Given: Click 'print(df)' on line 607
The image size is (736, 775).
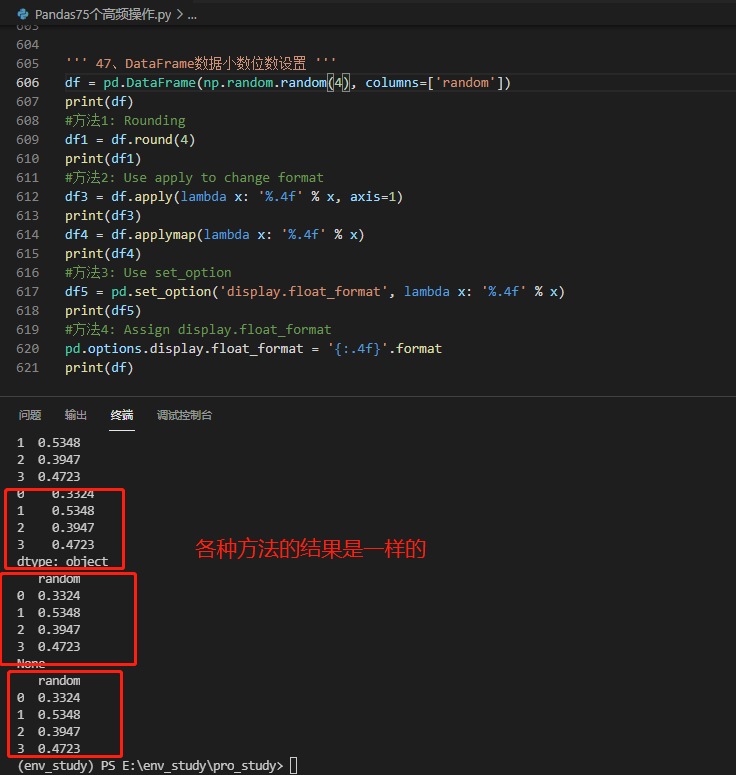Looking at the screenshot, I should 99,102.
